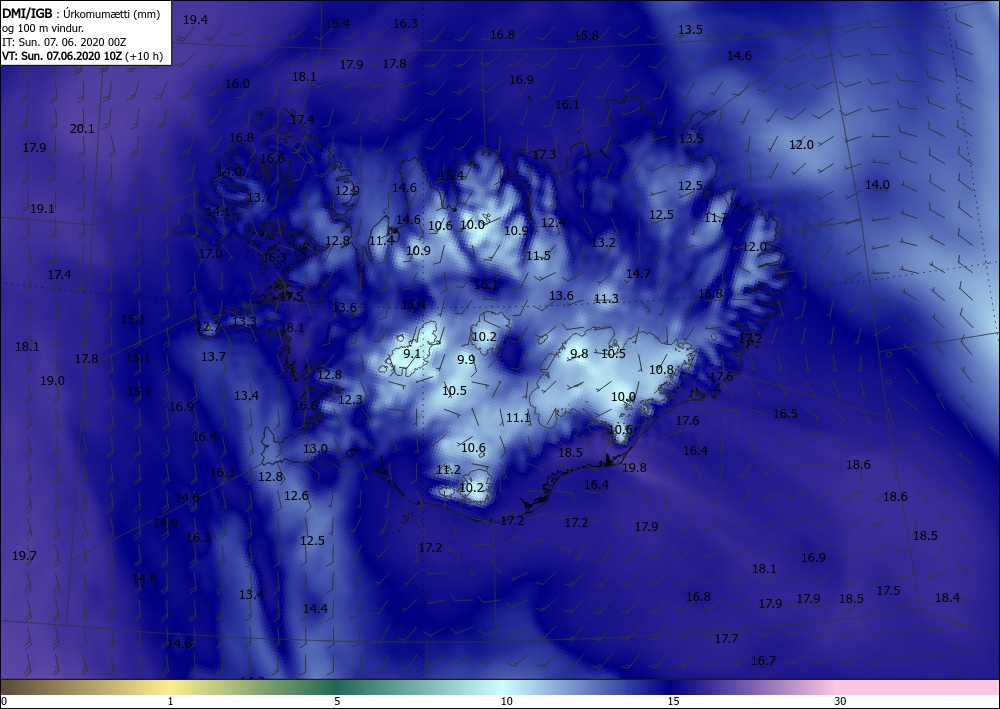Click the 12.6 value on the map
The image size is (1000, 709).
(x=296, y=495)
